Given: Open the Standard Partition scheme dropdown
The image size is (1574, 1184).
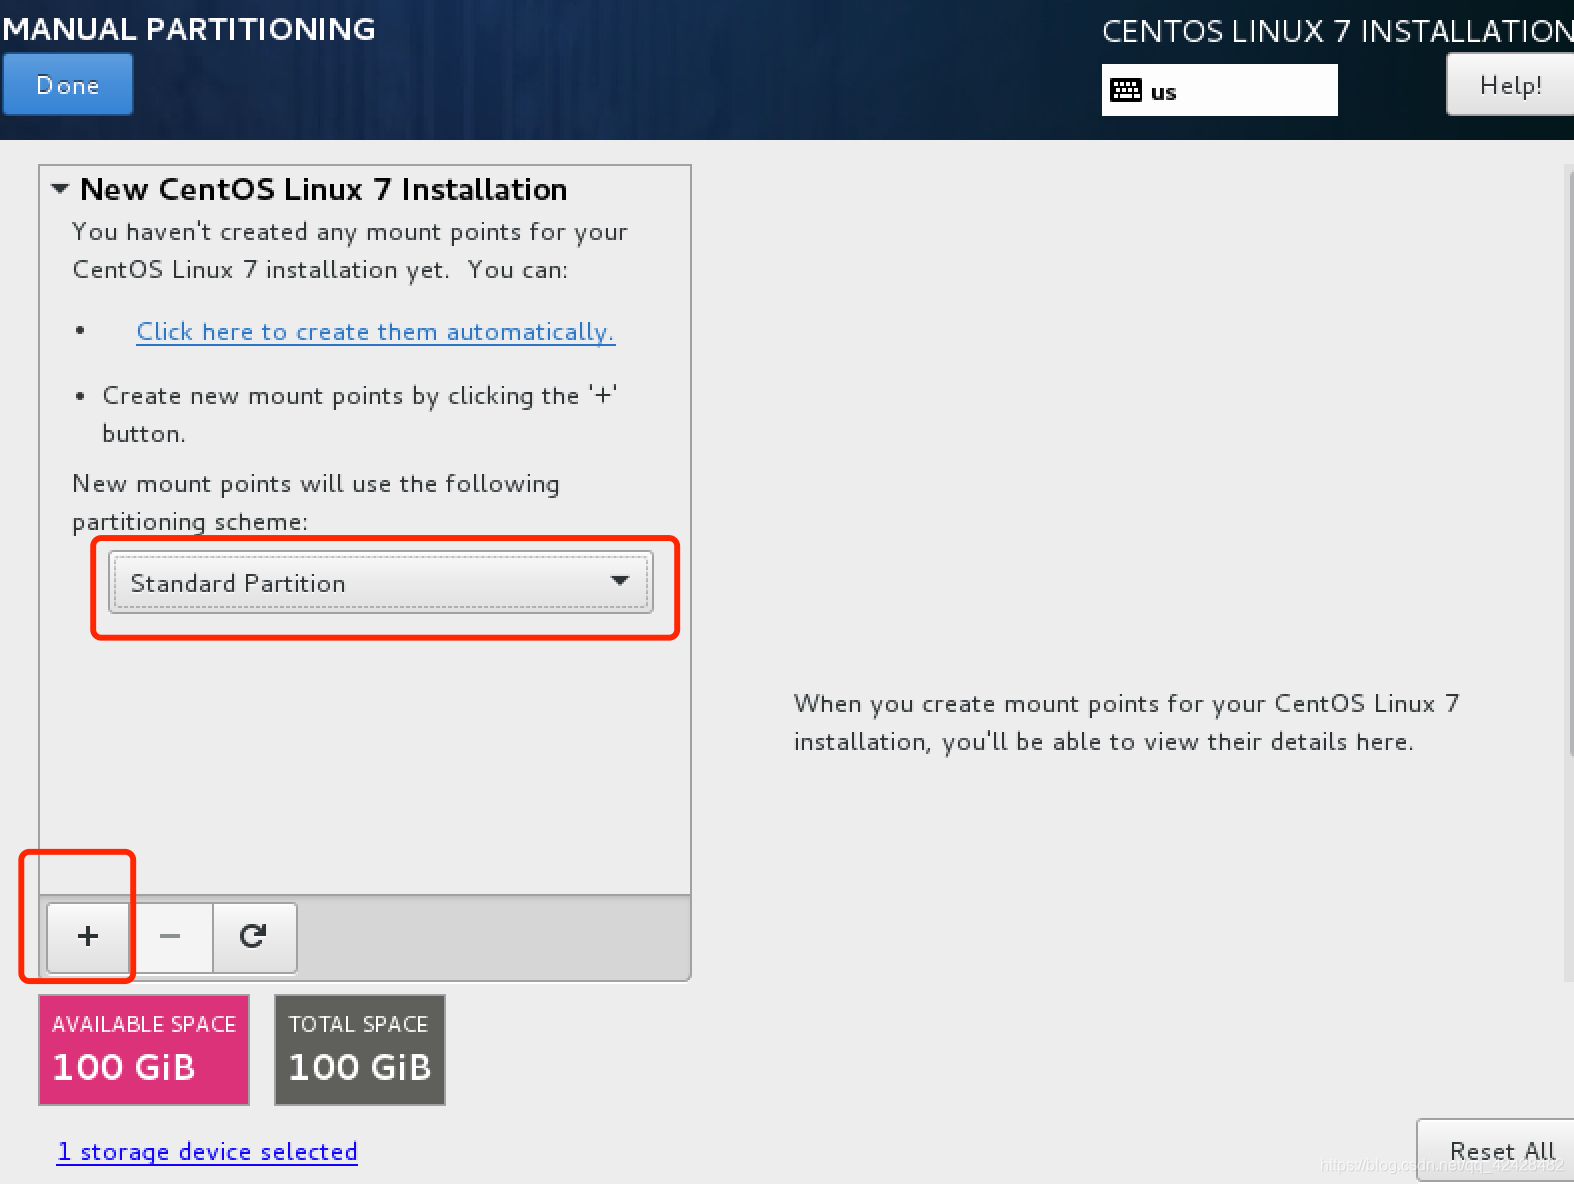Looking at the screenshot, I should 381,583.
